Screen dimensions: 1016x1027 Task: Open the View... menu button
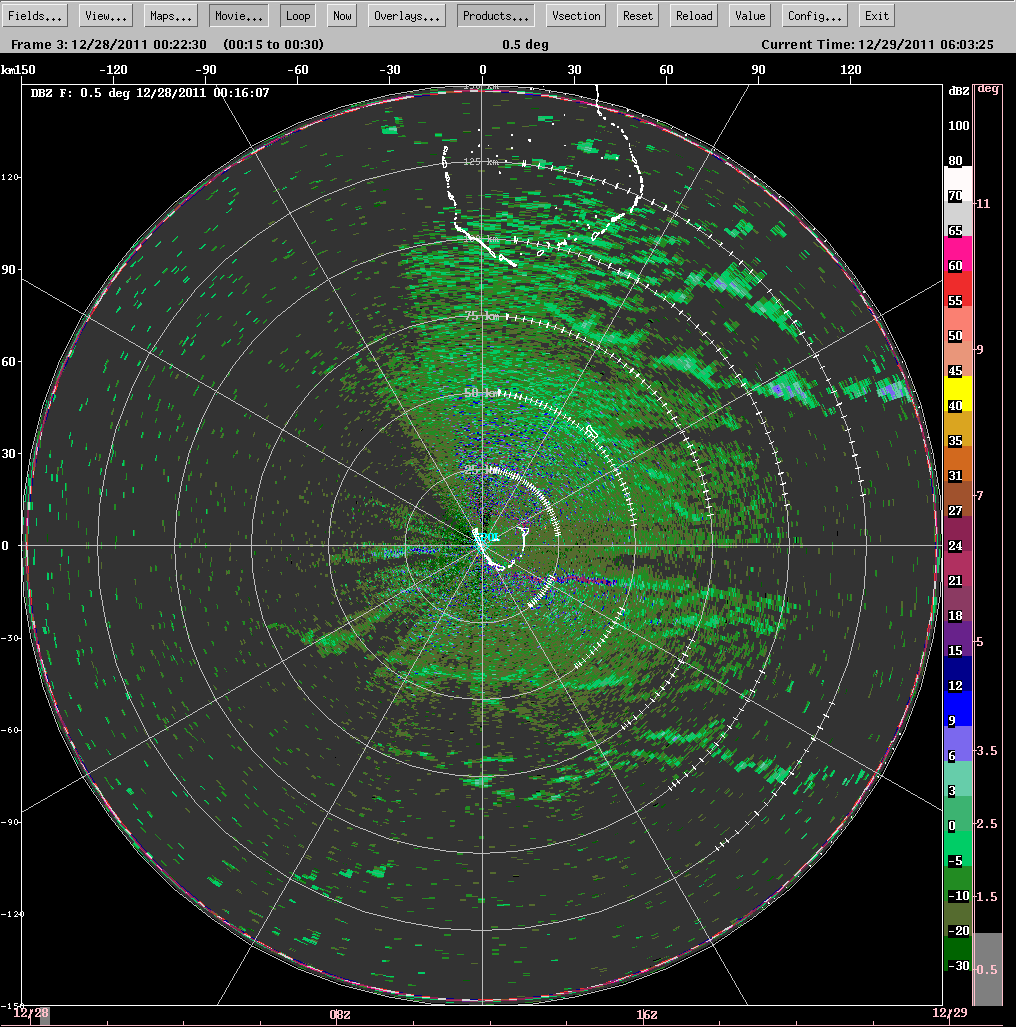coord(105,16)
